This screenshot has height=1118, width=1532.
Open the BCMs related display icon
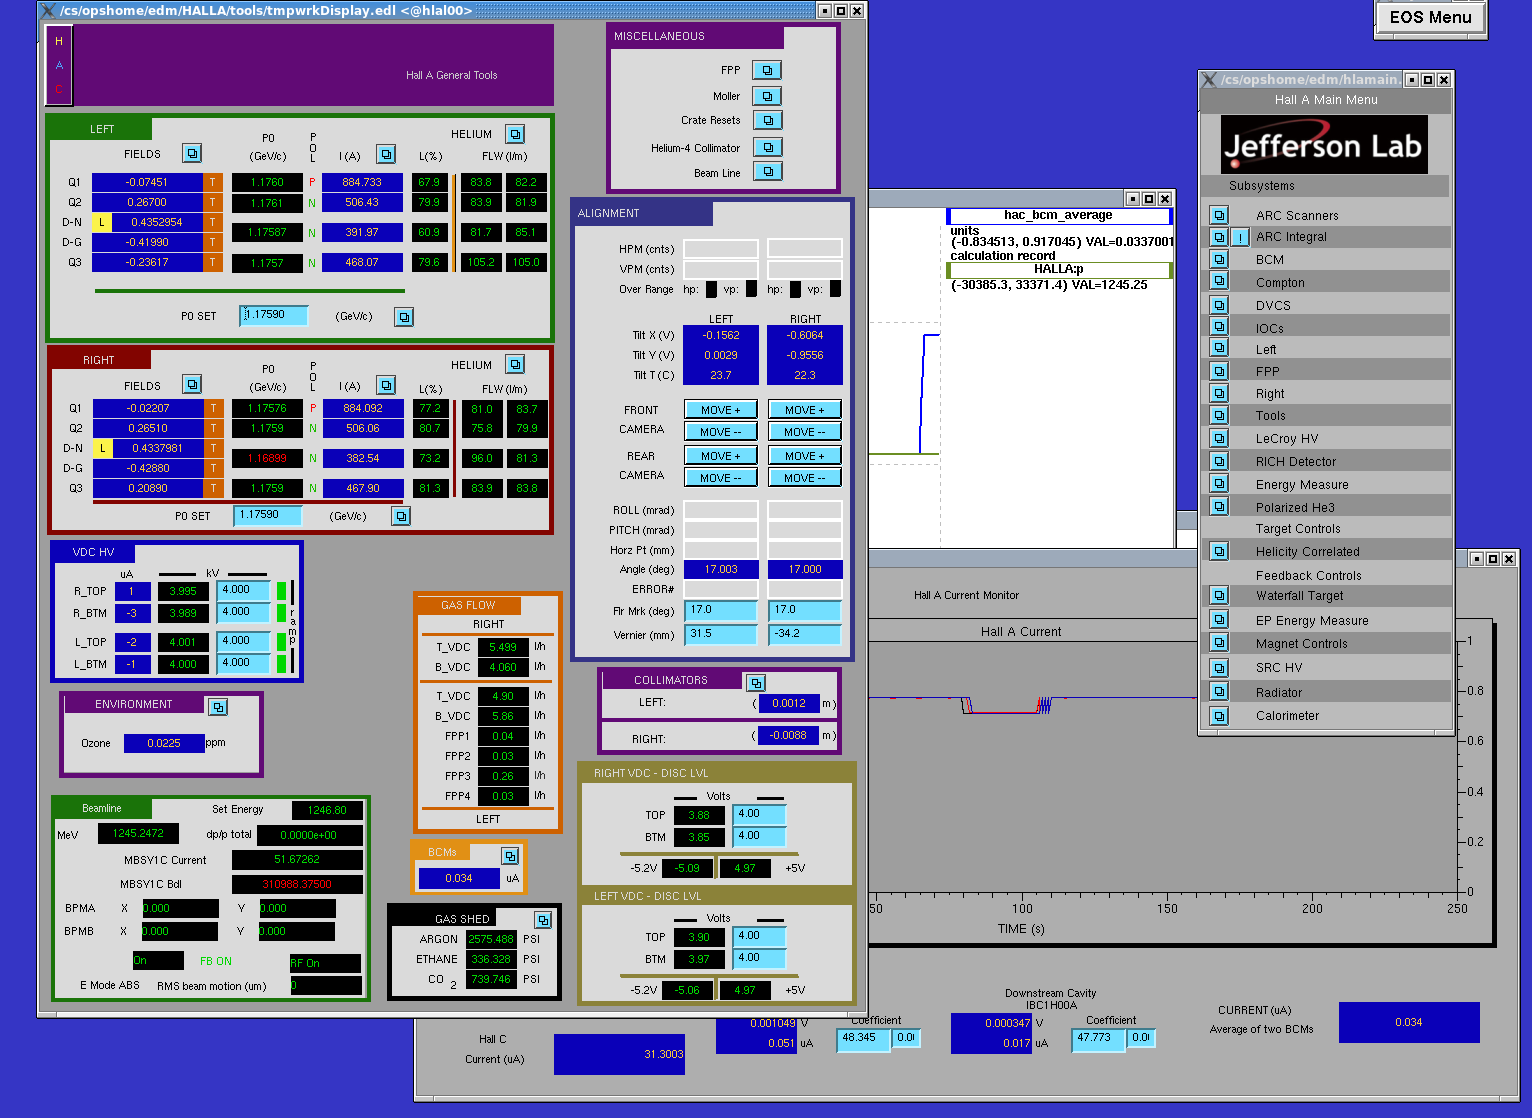510,856
